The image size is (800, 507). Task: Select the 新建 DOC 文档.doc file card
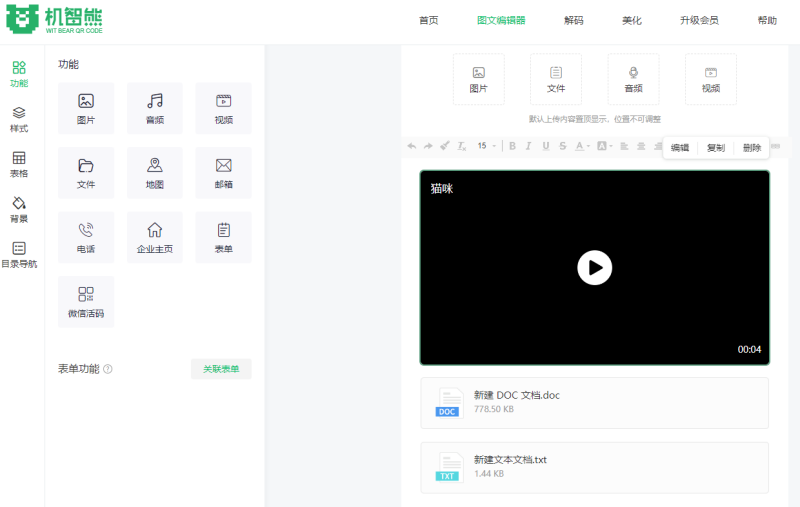pyautogui.click(x=594, y=403)
